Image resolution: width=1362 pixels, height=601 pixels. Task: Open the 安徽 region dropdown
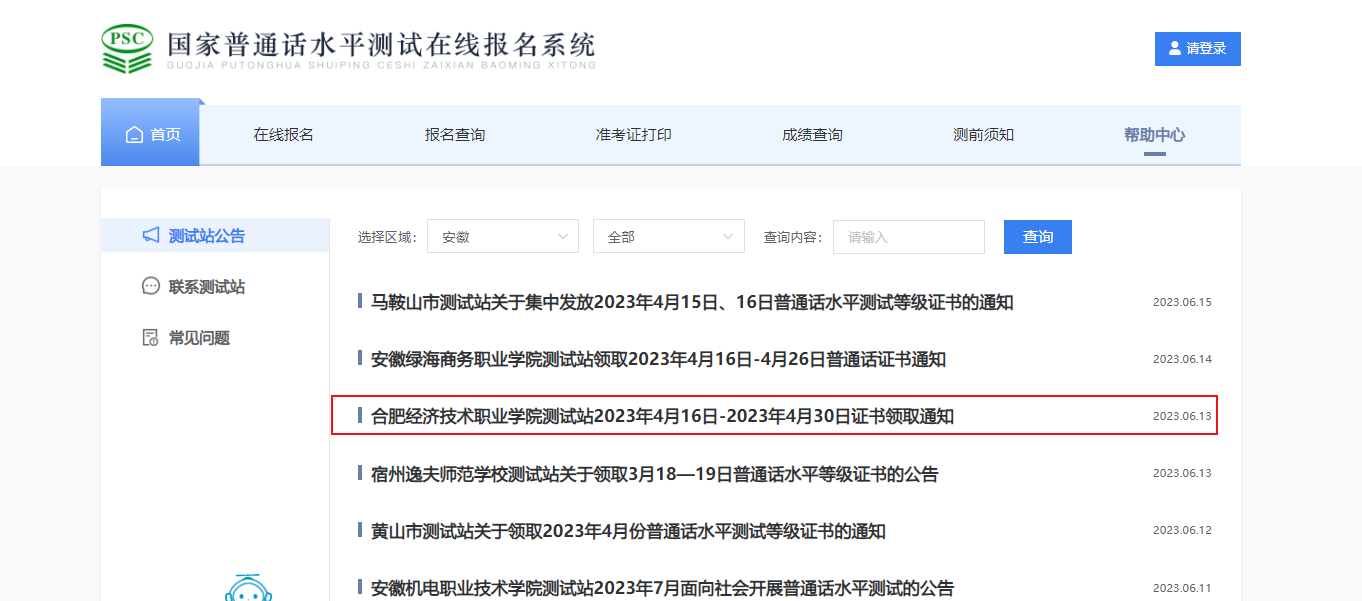[503, 237]
